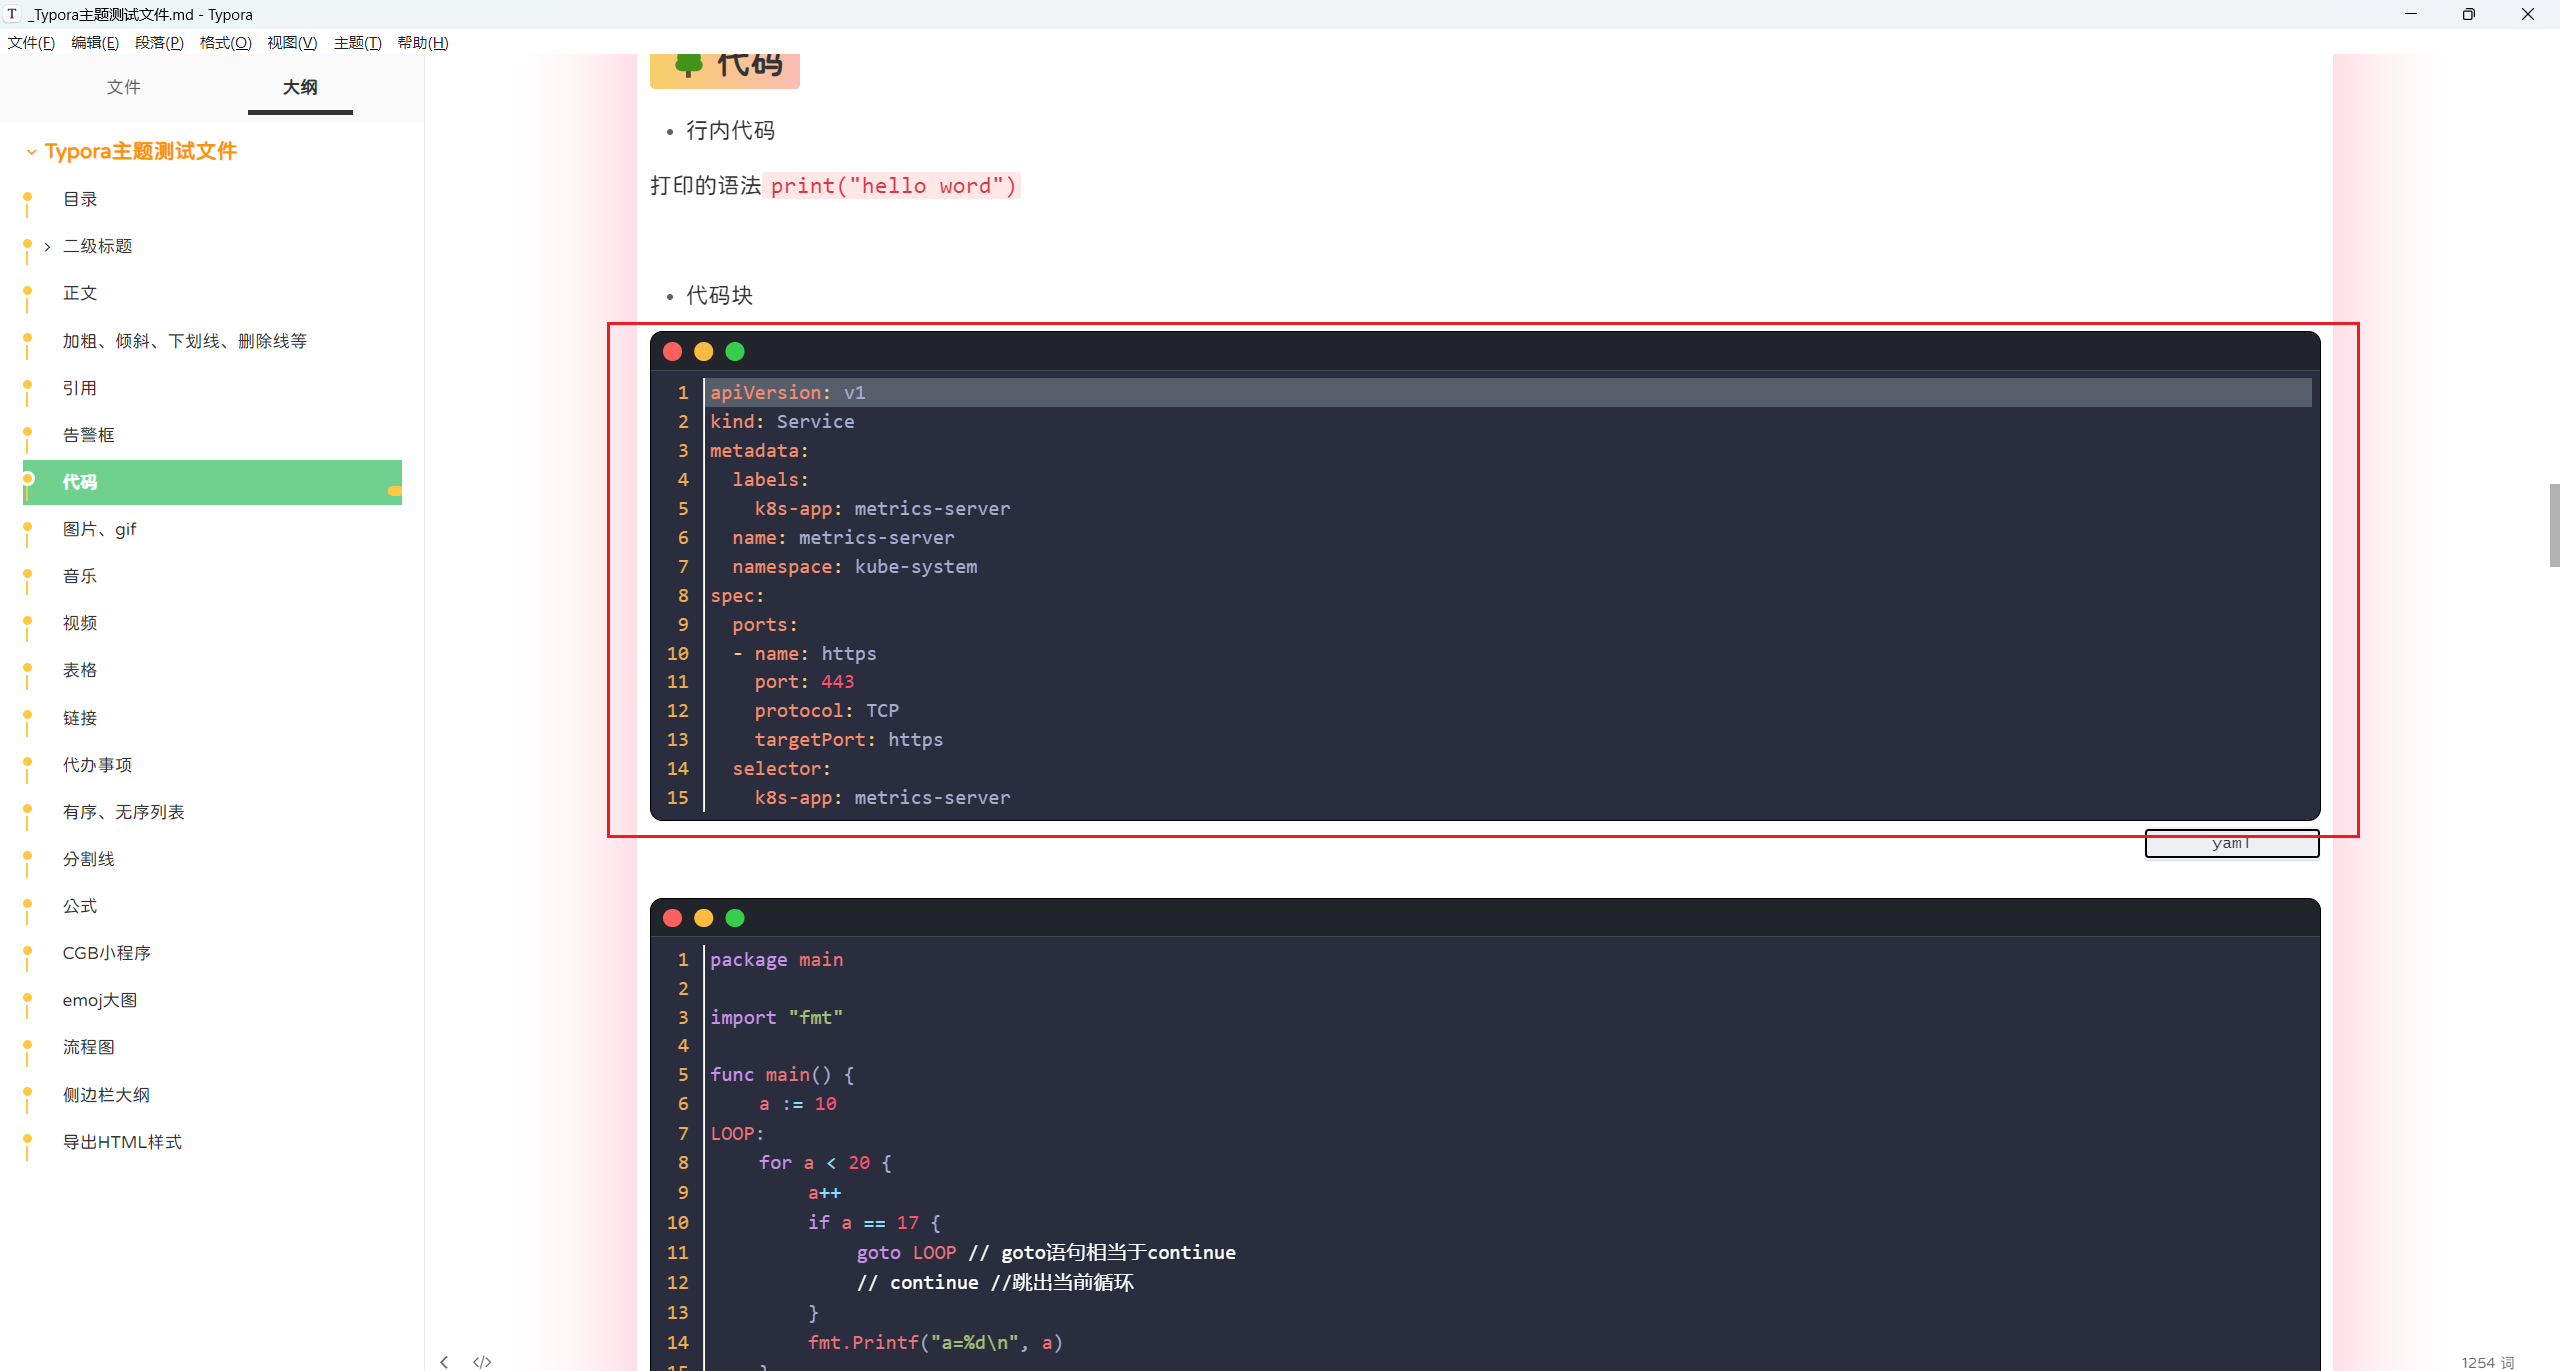Jump to 音乐 in outline

80,576
